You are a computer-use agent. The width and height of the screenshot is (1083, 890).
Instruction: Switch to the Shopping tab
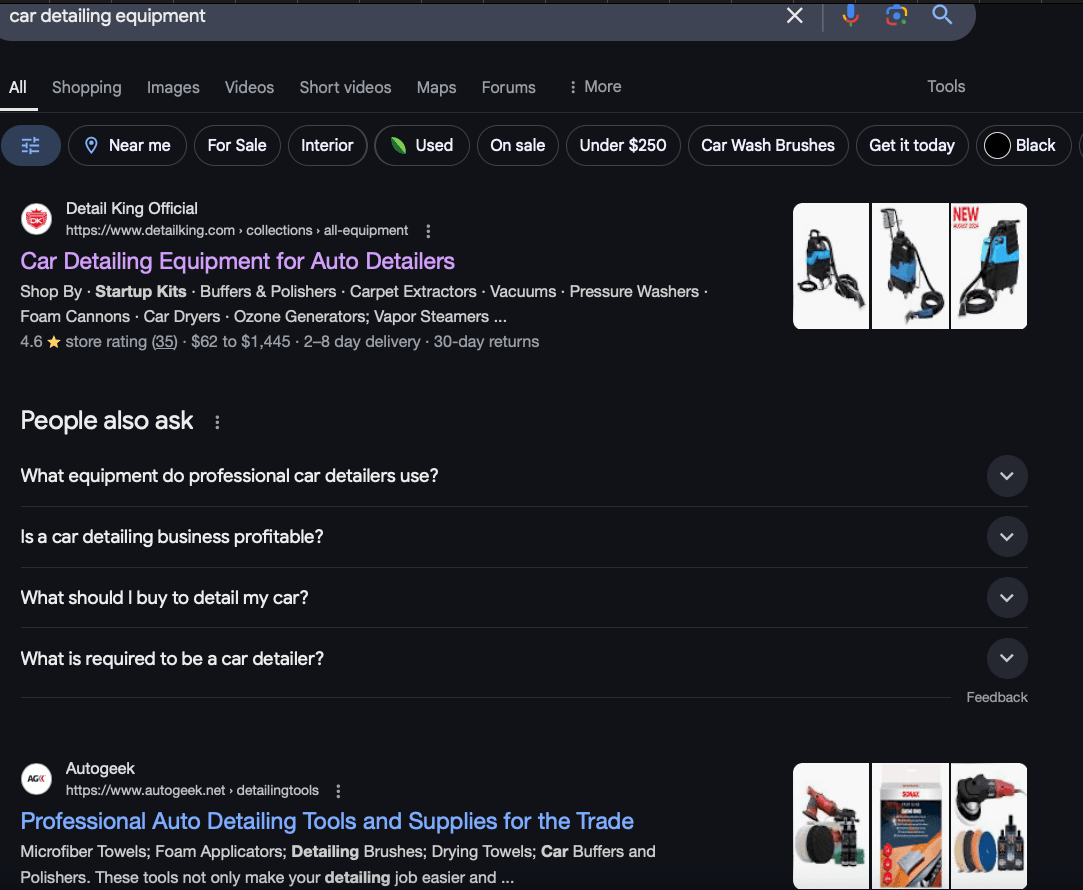86,87
